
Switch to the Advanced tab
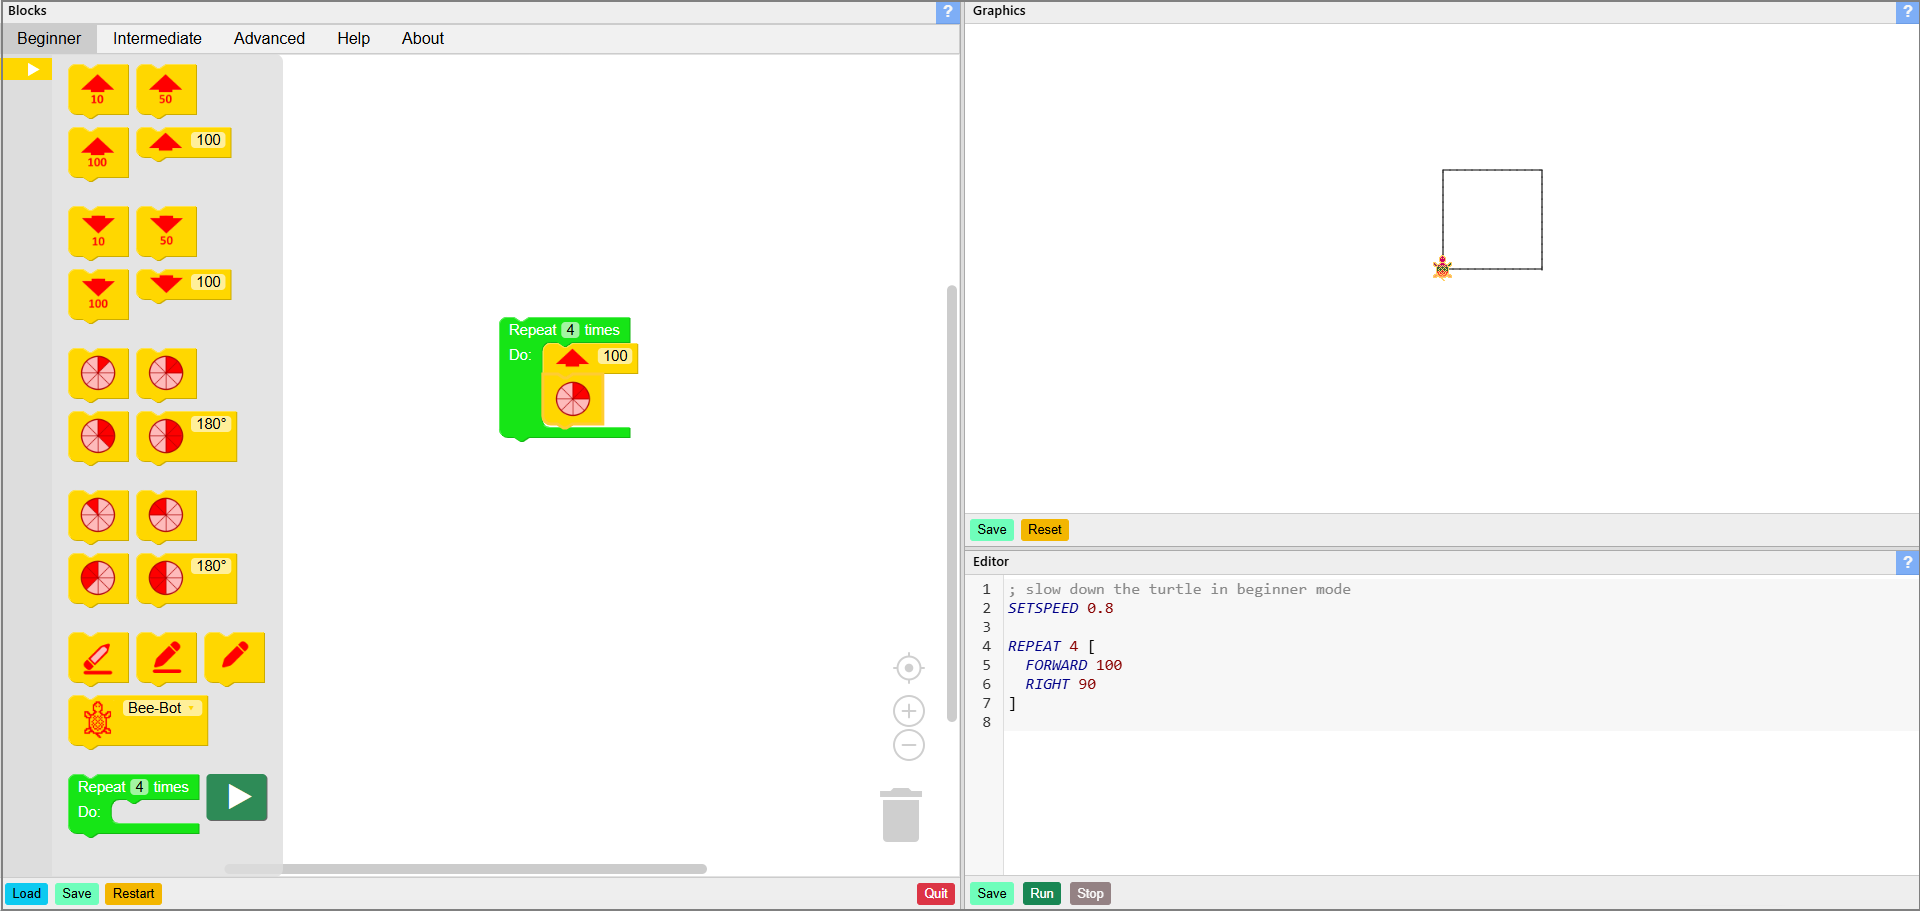tap(269, 39)
